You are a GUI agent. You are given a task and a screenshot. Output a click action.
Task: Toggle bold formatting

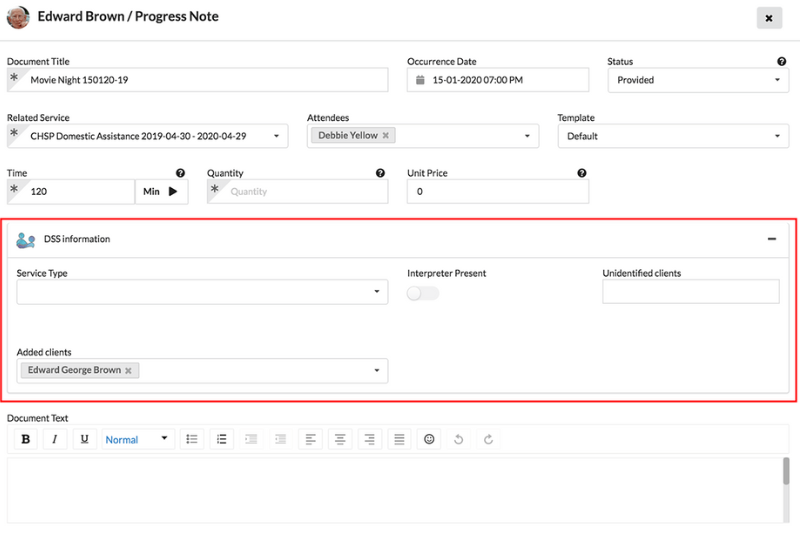[26, 439]
